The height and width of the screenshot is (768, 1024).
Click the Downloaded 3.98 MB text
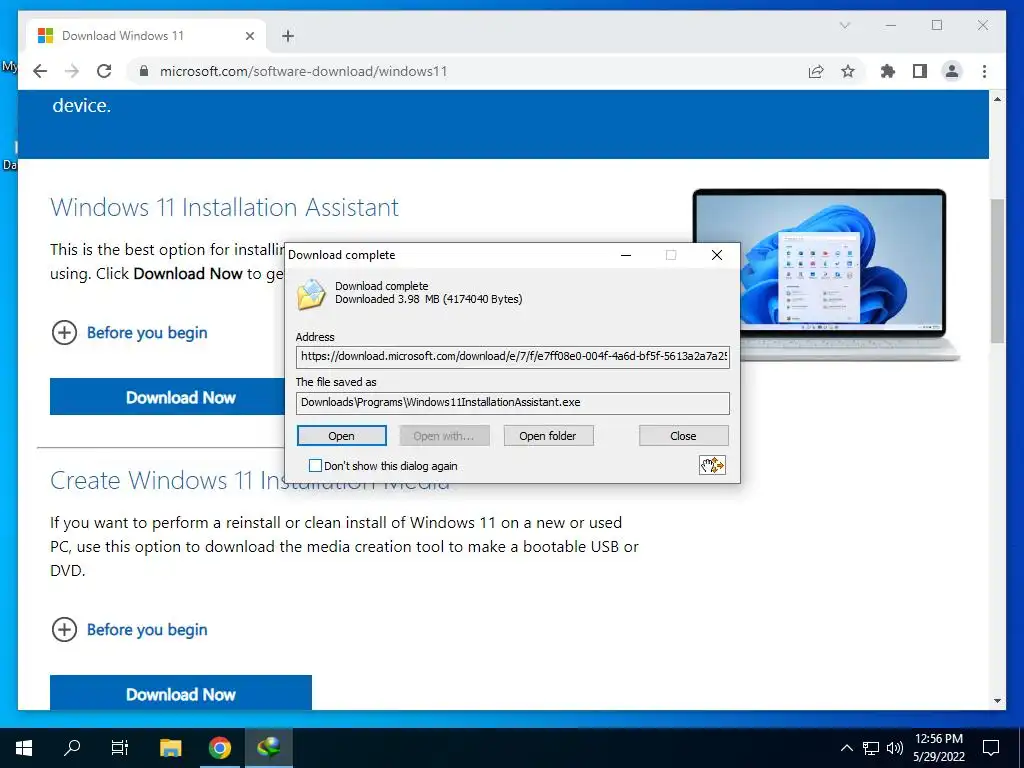tap(428, 300)
